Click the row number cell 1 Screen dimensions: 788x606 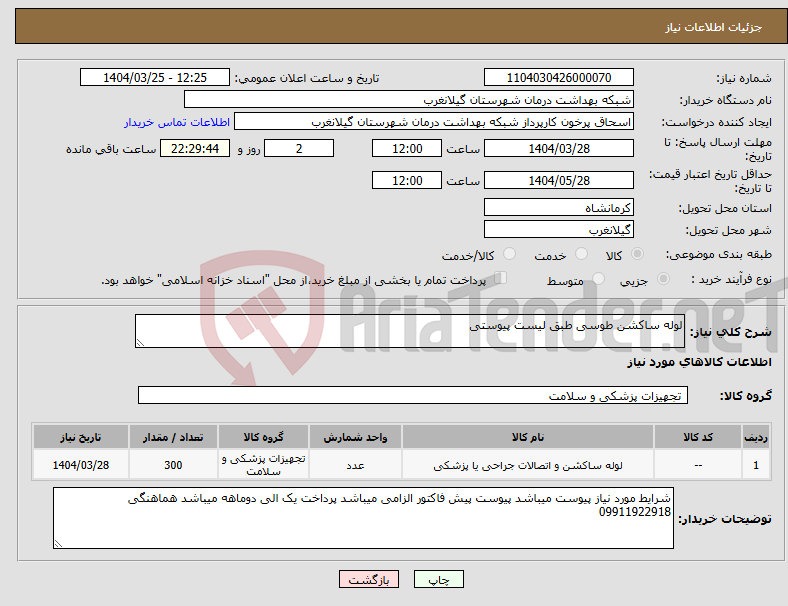point(755,465)
